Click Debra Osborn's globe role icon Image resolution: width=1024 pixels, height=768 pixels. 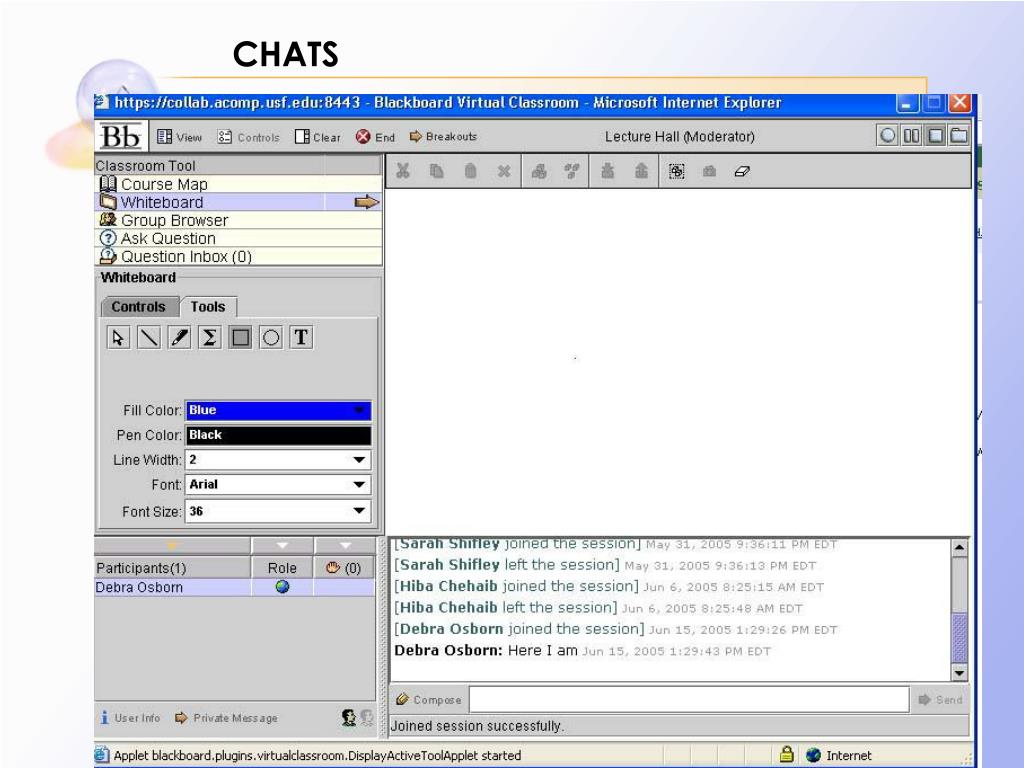[282, 587]
